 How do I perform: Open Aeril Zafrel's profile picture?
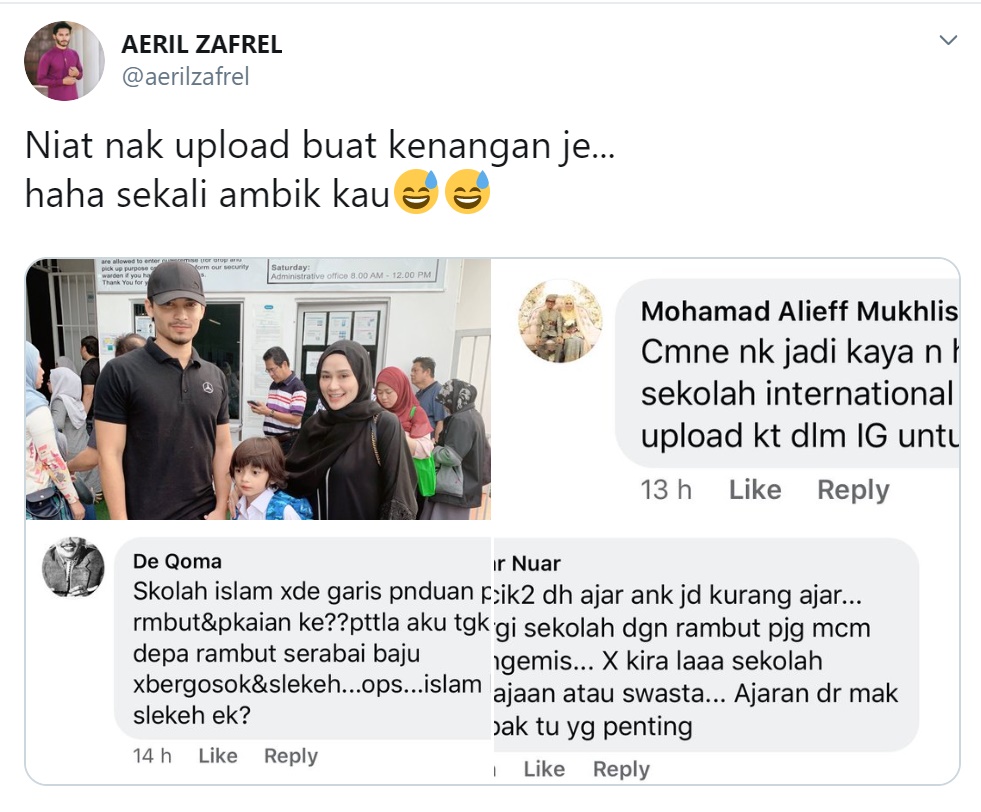coord(64,61)
